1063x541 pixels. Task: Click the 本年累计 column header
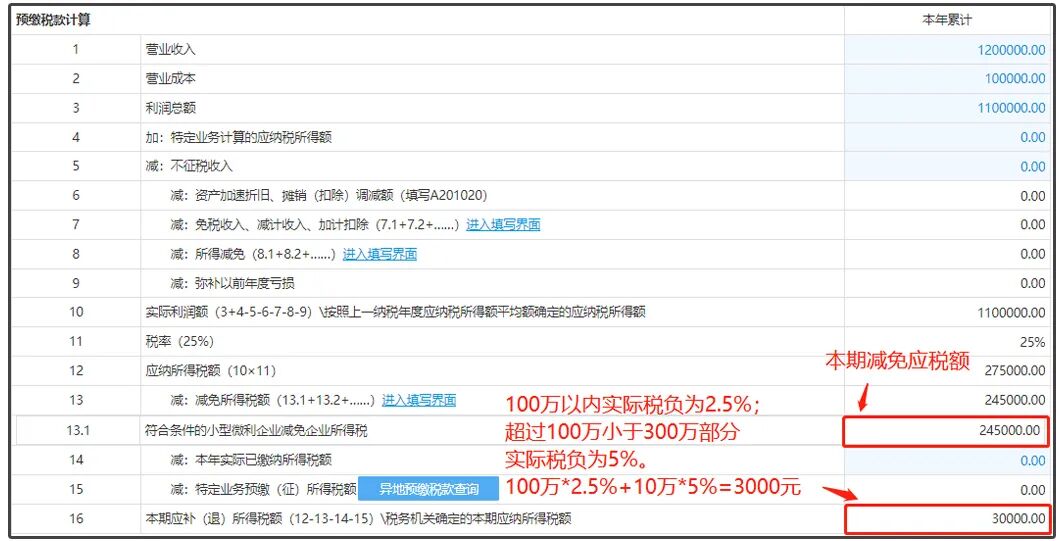point(947,20)
